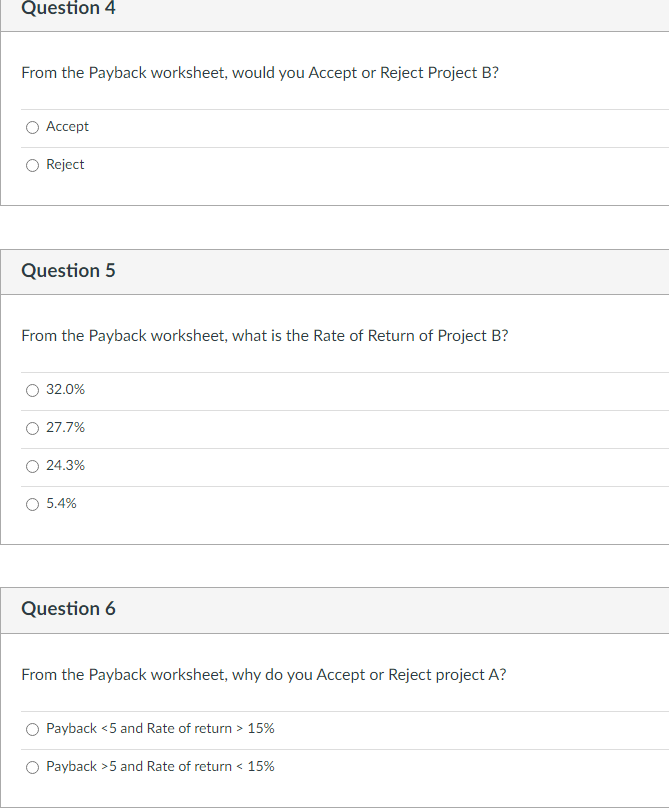
Task: Click the 32.0% answer label text
Action: point(65,390)
